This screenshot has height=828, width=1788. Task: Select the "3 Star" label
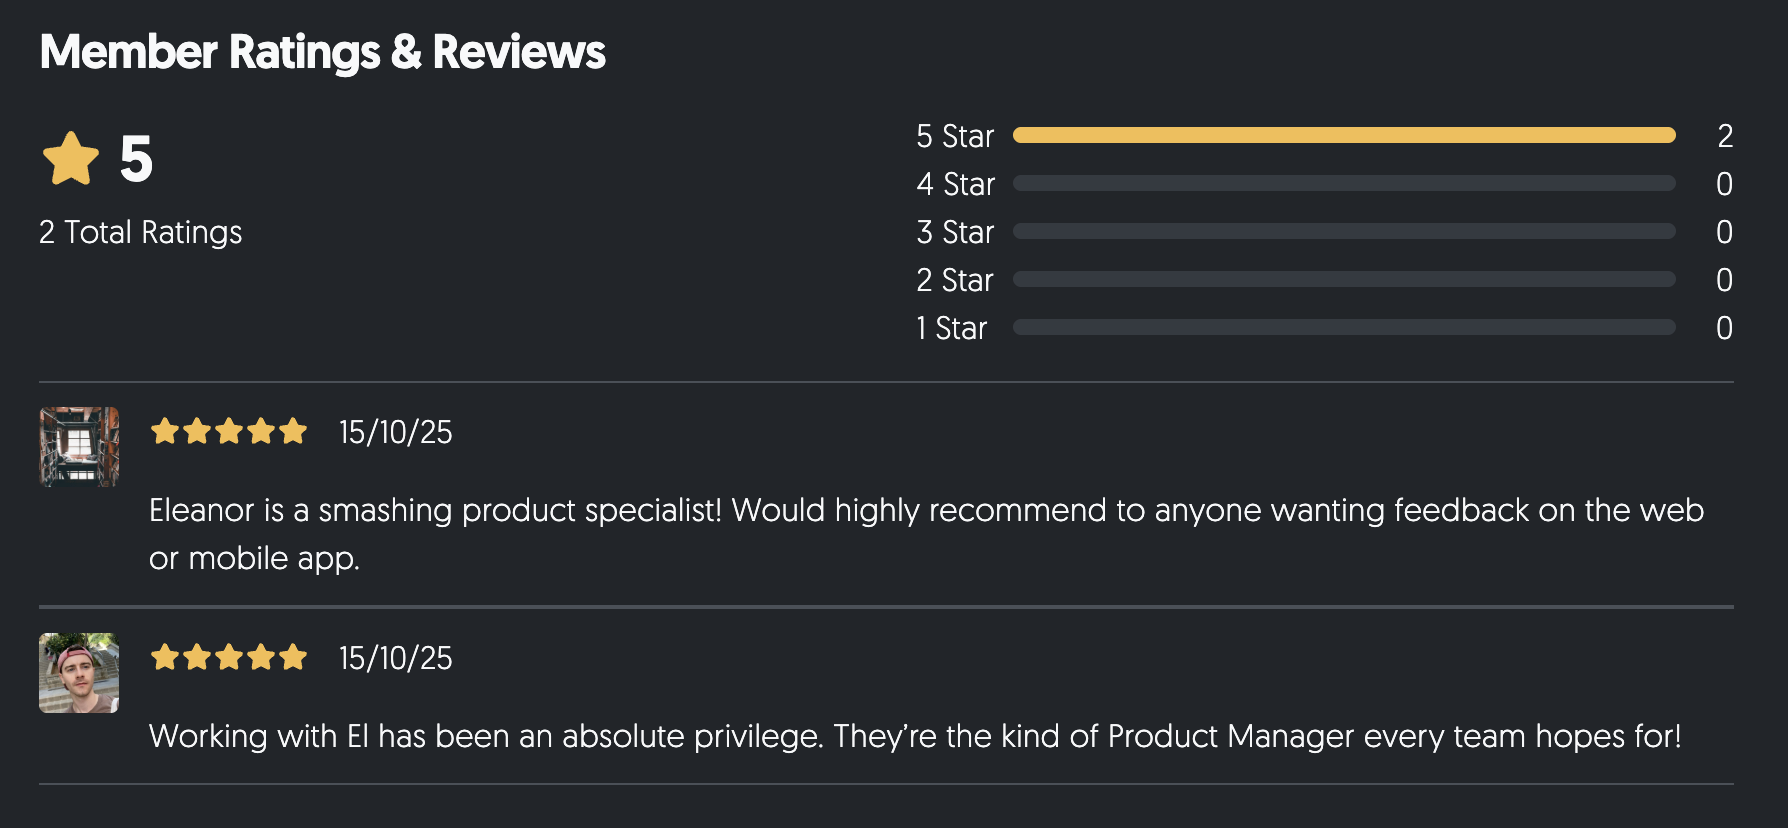(x=955, y=232)
